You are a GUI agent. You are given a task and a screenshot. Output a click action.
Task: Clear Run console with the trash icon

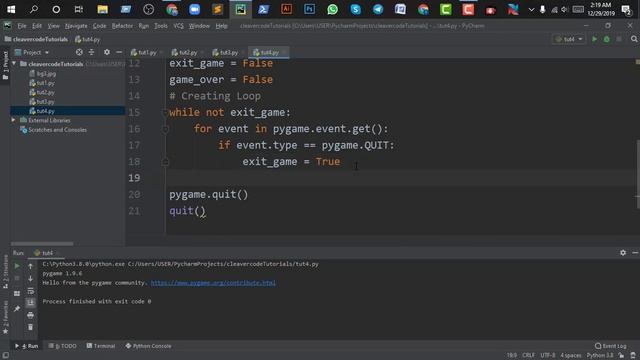[31, 327]
